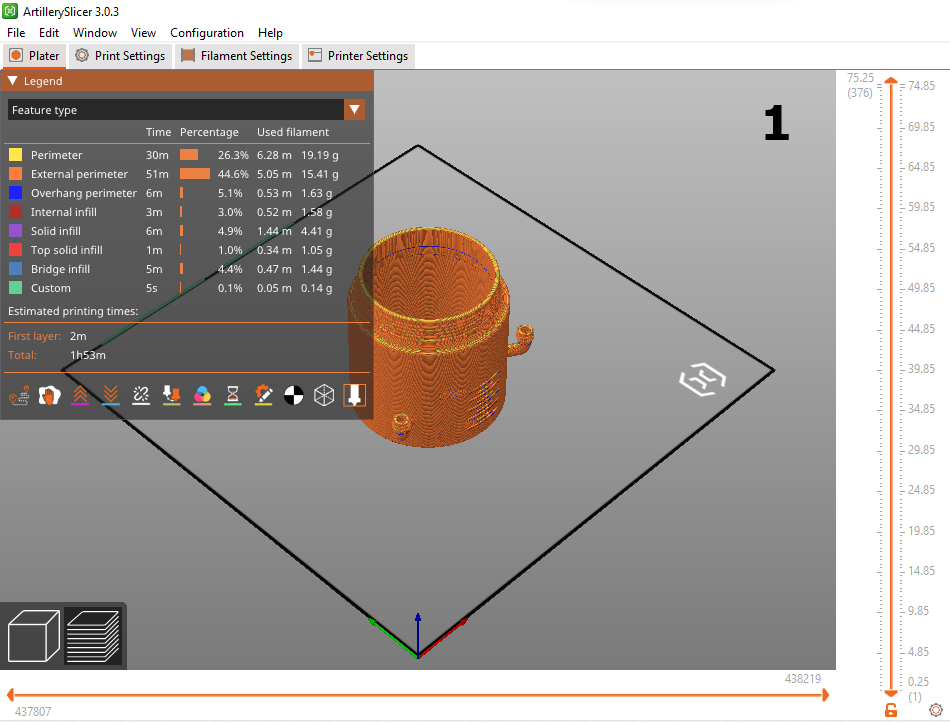The height and width of the screenshot is (722, 950).
Task: Toggle Pause prints hourglass icon
Action: (x=233, y=396)
